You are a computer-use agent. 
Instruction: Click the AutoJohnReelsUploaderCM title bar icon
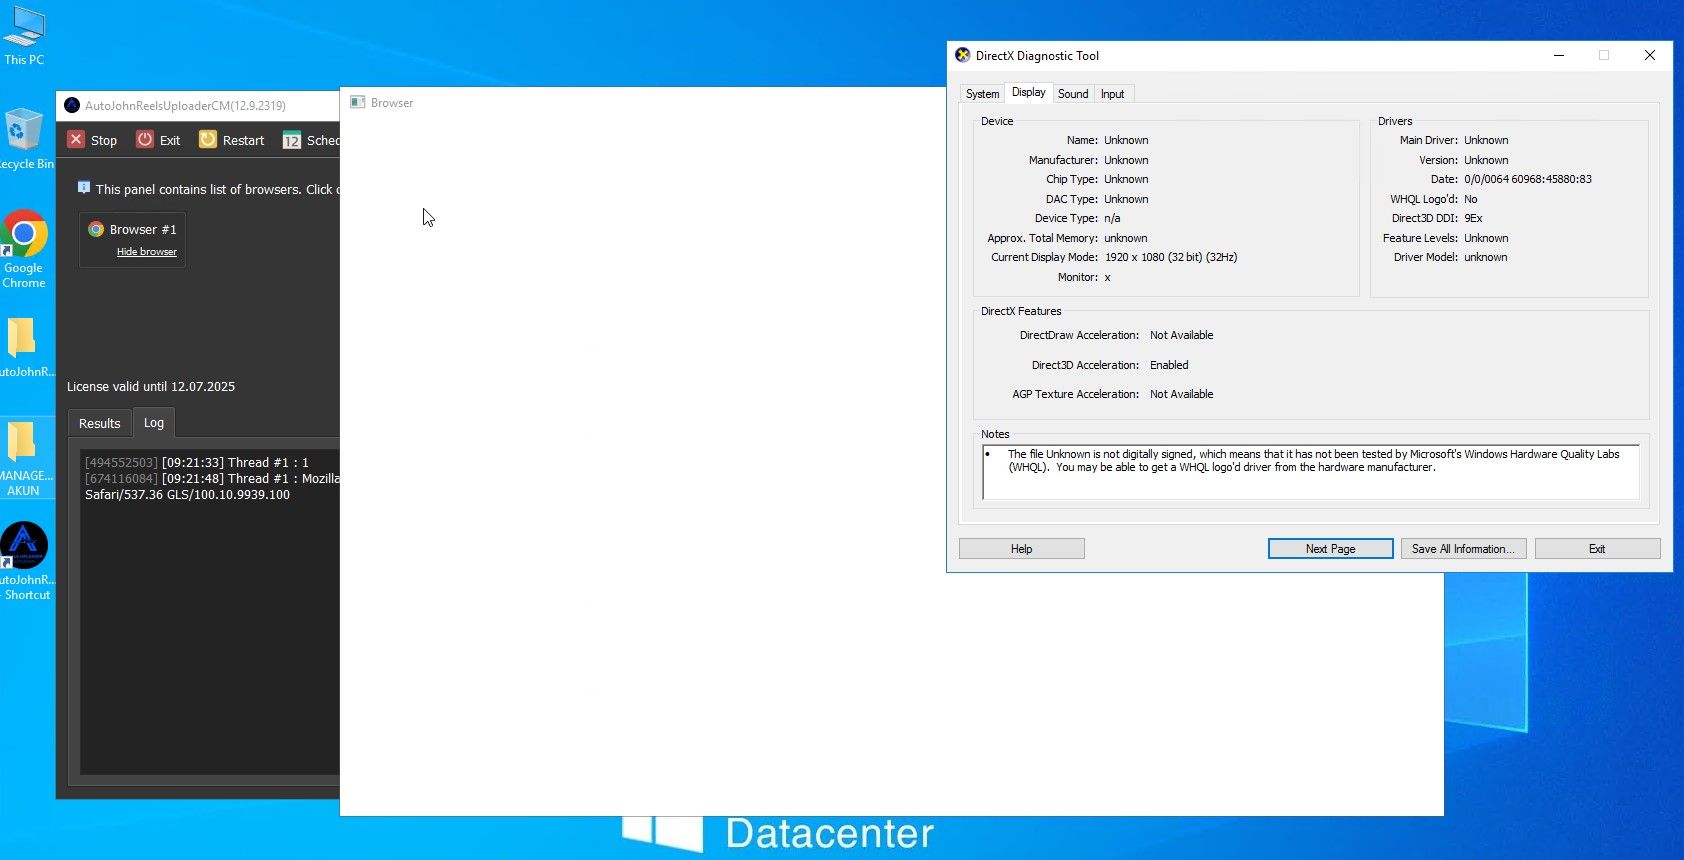(72, 105)
